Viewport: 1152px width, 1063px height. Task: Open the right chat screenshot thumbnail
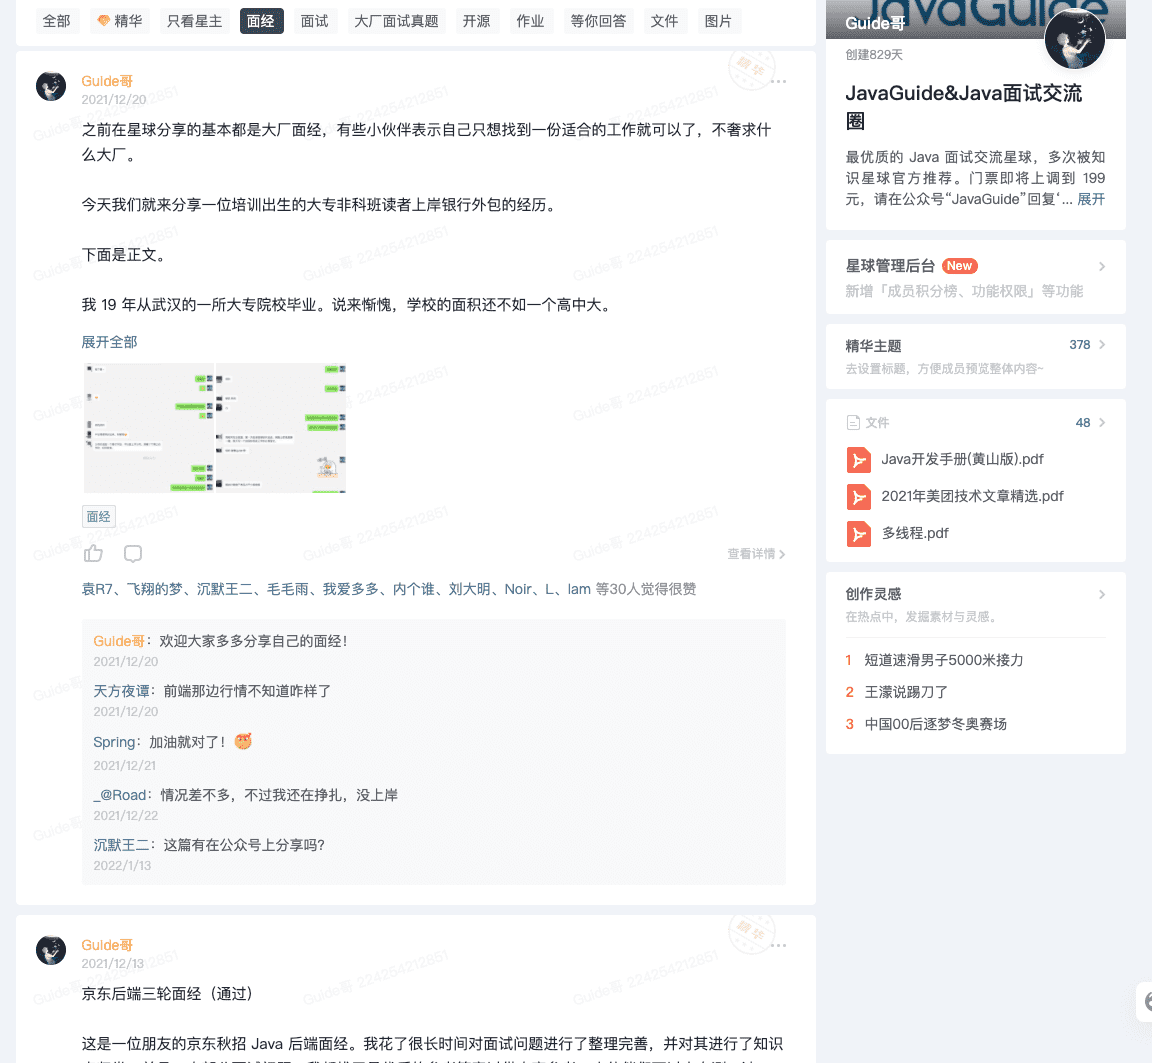point(281,428)
